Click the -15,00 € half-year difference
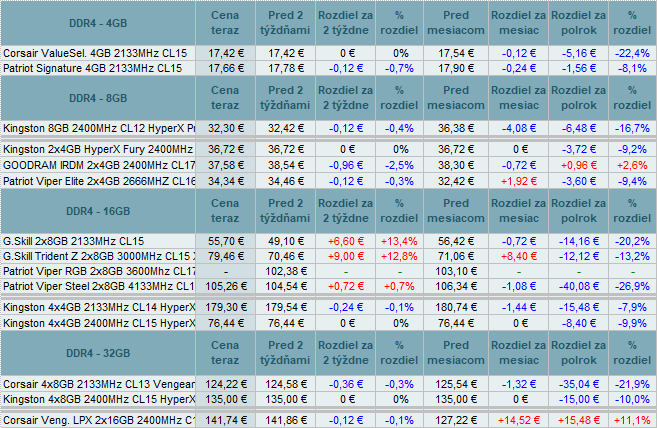Screen dimensions: 657x428 pos(578,399)
